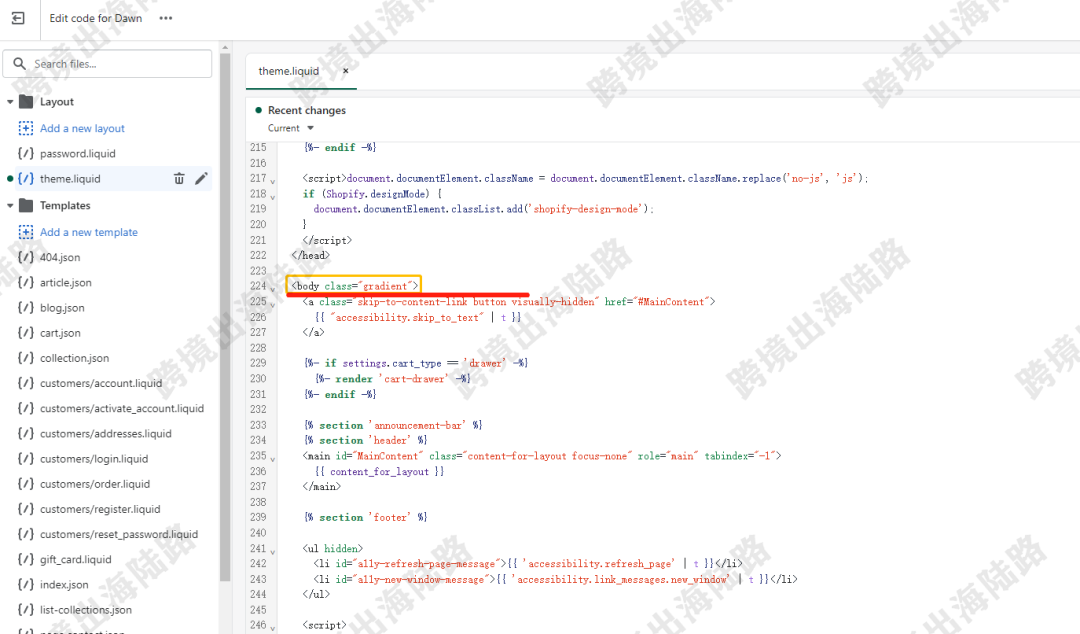This screenshot has width=1080, height=634.
Task: Click the cart.json file icon
Action: [25, 333]
